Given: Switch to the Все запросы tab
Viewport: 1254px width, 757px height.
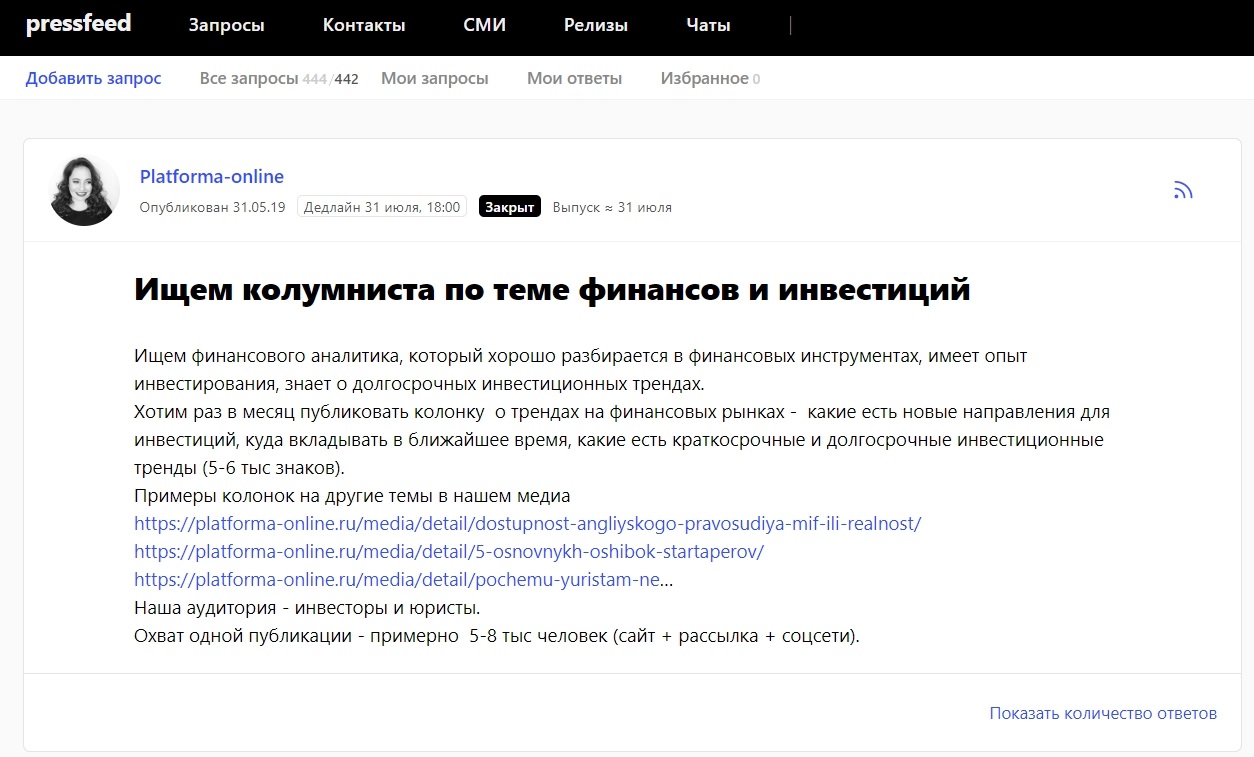Looking at the screenshot, I should pos(249,78).
